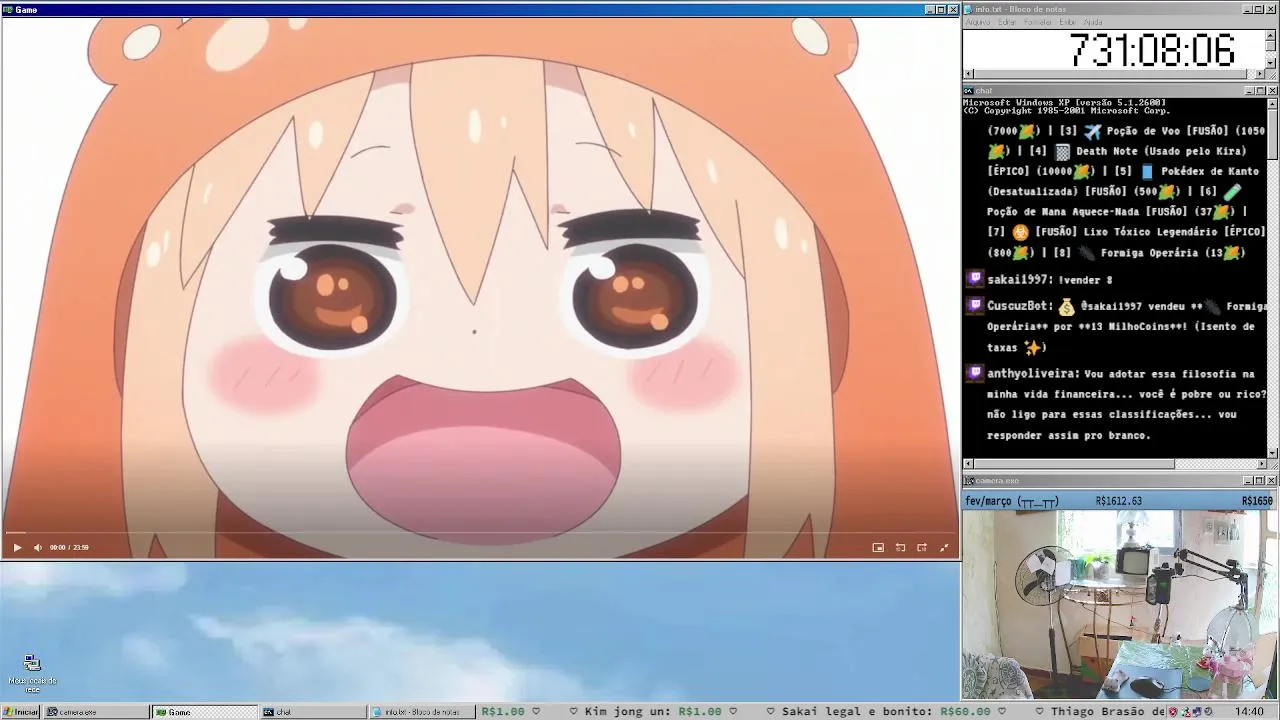Click the Notepad vertical scrollbar down arrow
The width and height of the screenshot is (1280, 720).
(1271, 63)
